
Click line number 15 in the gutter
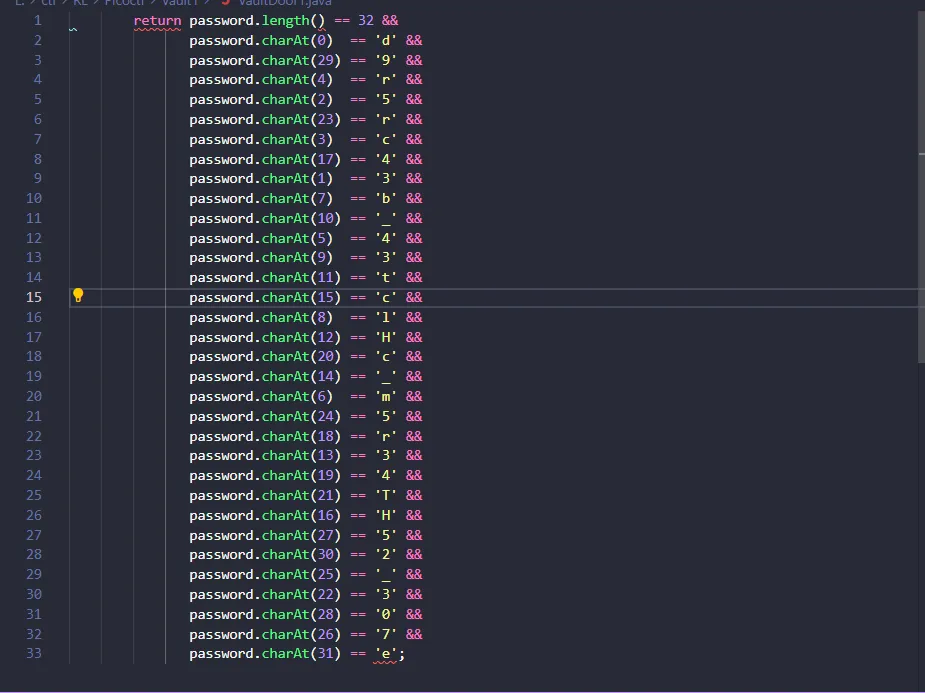pos(34,297)
